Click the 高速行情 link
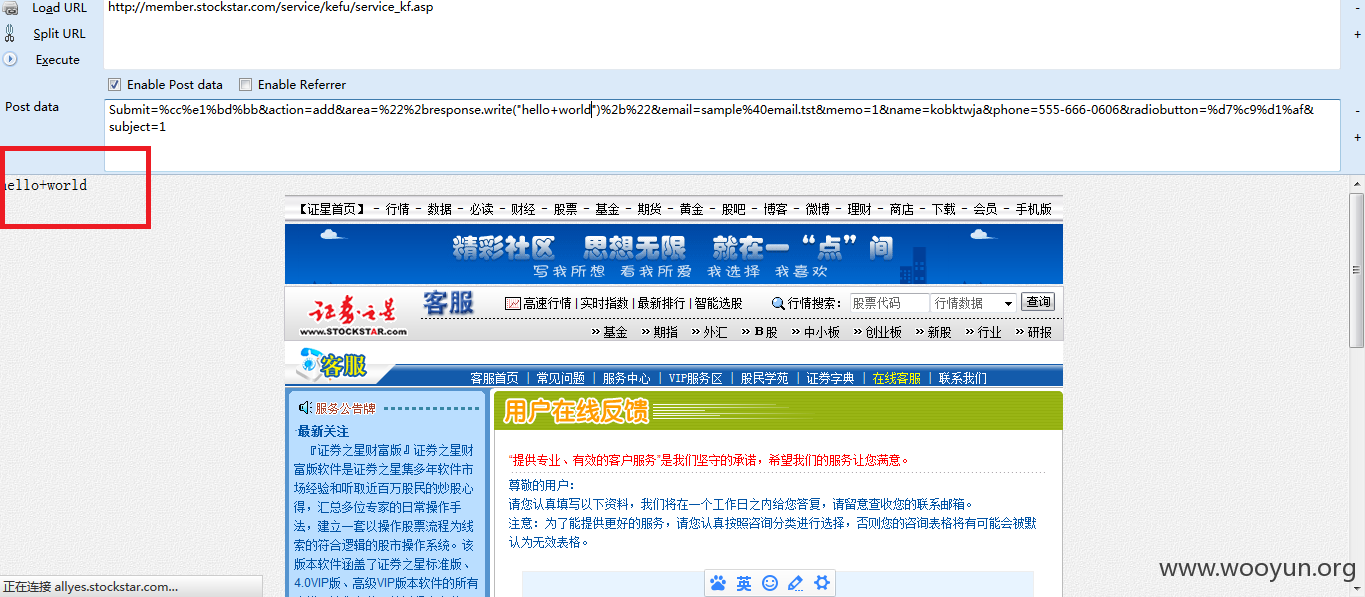This screenshot has width=1365, height=597. point(547,303)
